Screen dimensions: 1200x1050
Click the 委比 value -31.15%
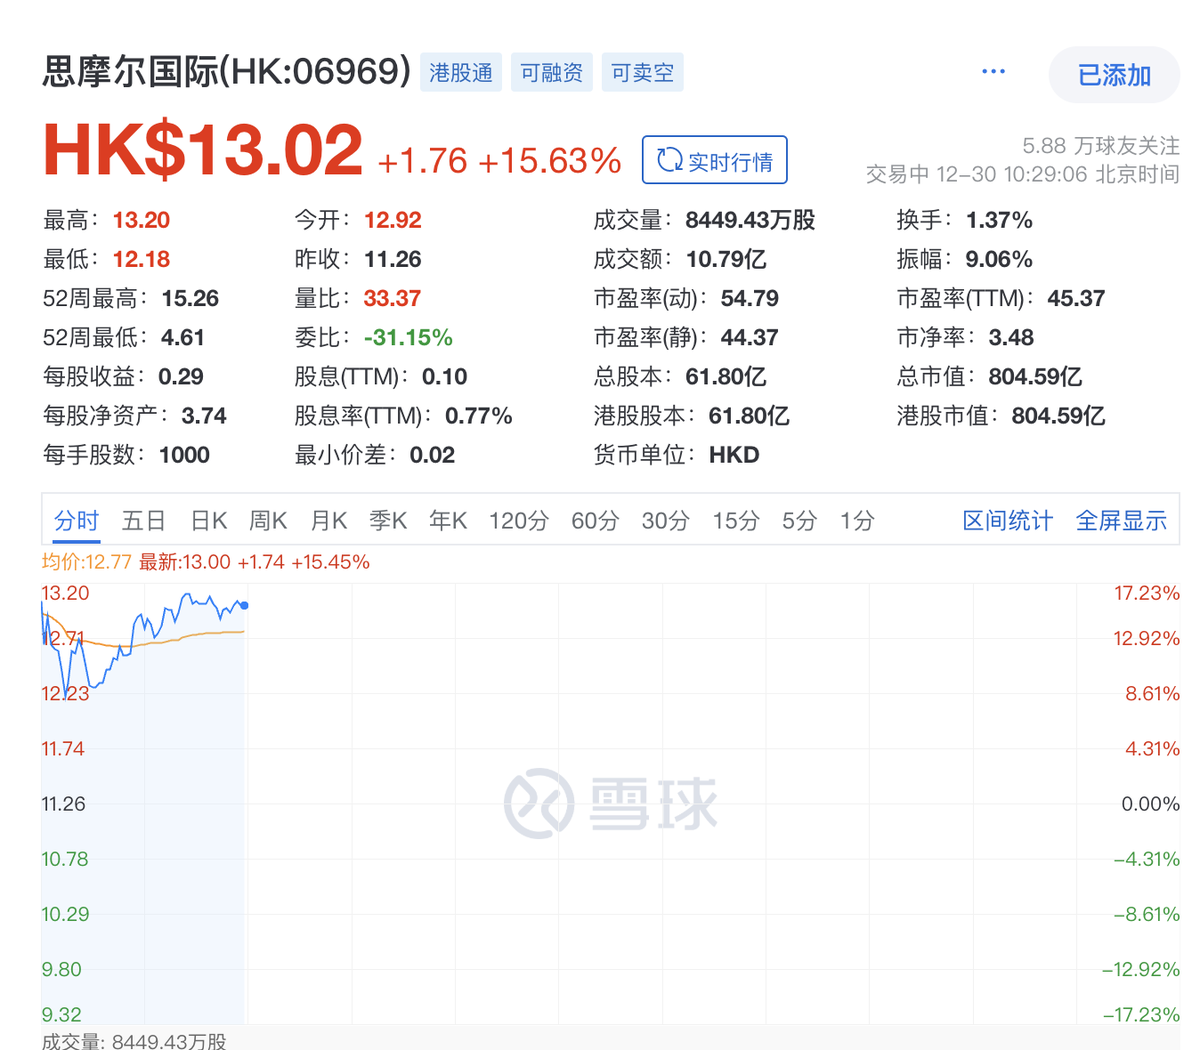pos(408,337)
